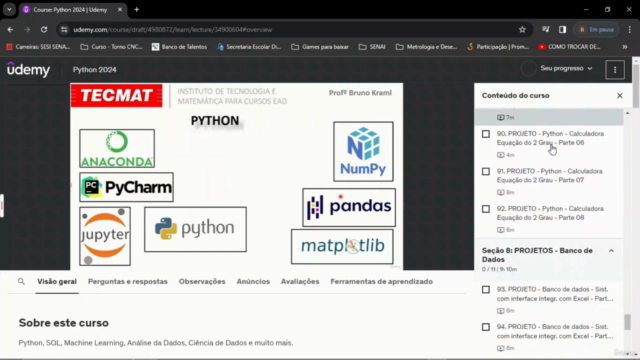The height and width of the screenshot is (360, 640).
Task: Show more bookmarks with double chevron
Action: coord(624,47)
